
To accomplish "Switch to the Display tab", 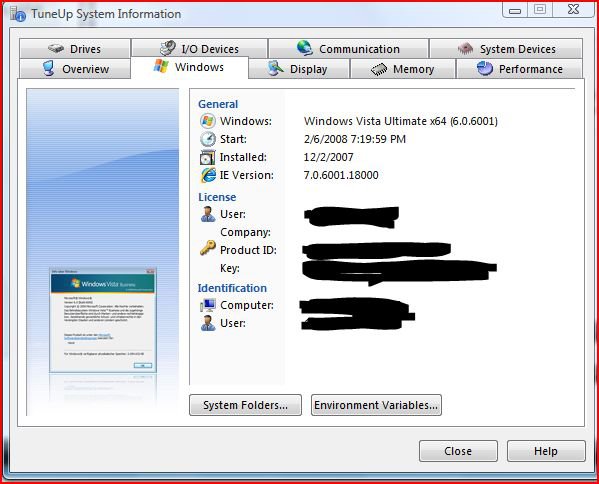I will click(299, 69).
